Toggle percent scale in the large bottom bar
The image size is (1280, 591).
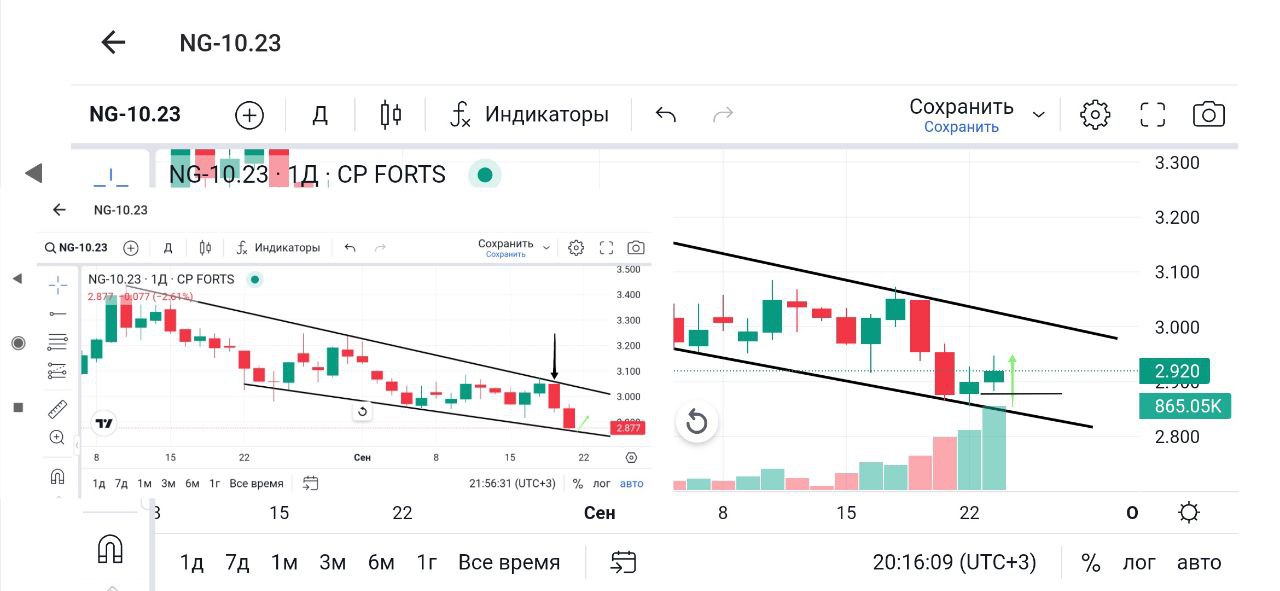(x=1091, y=562)
